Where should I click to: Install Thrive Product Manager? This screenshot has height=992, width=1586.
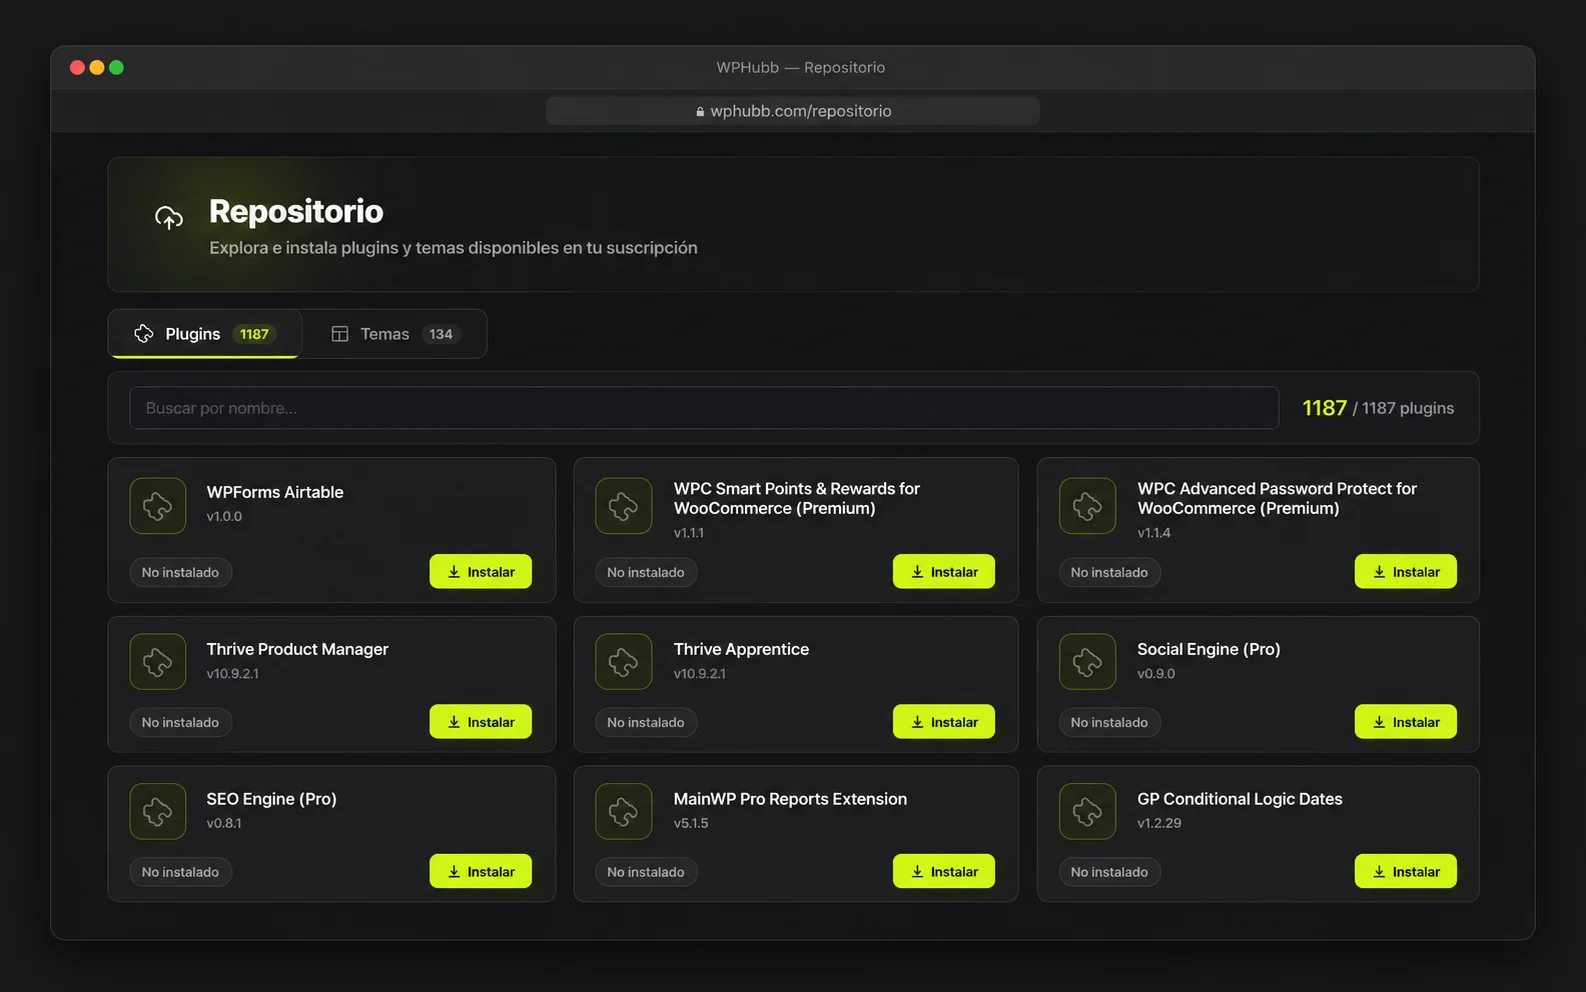[481, 722]
